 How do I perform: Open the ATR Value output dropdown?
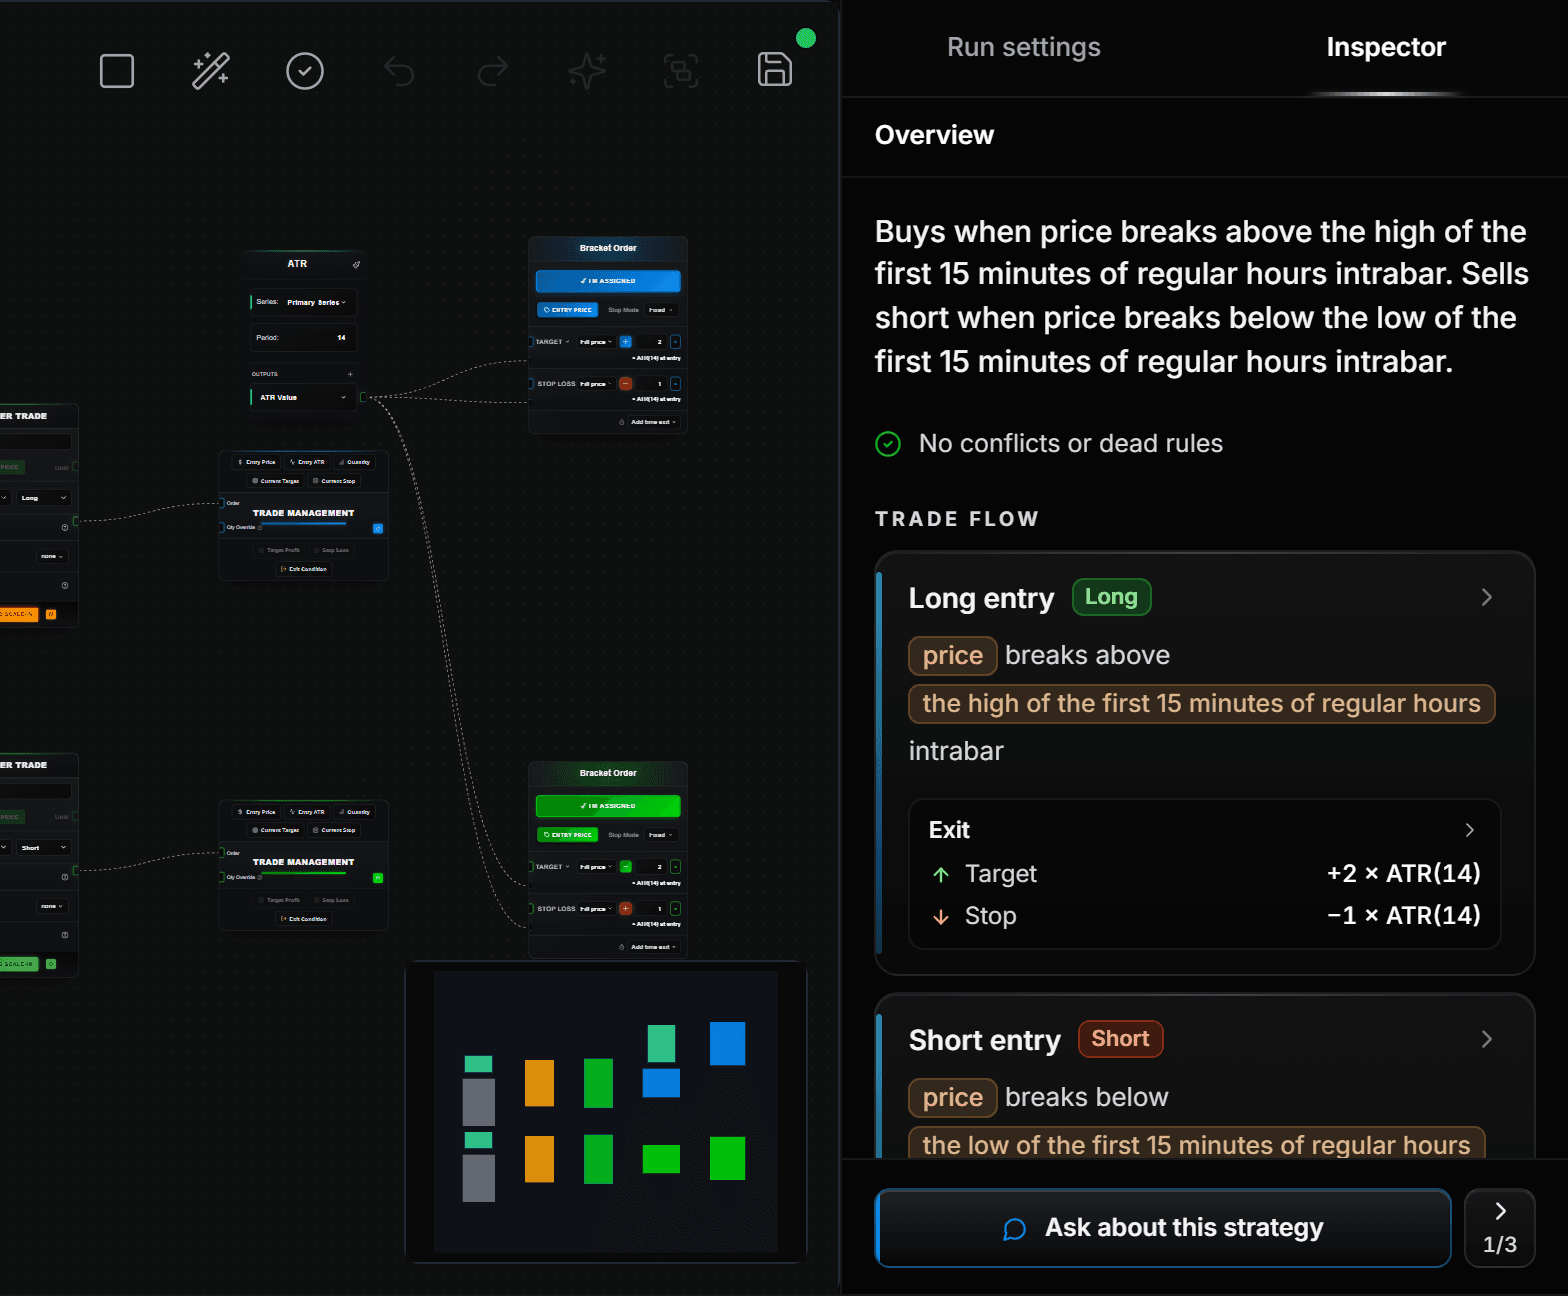(303, 397)
